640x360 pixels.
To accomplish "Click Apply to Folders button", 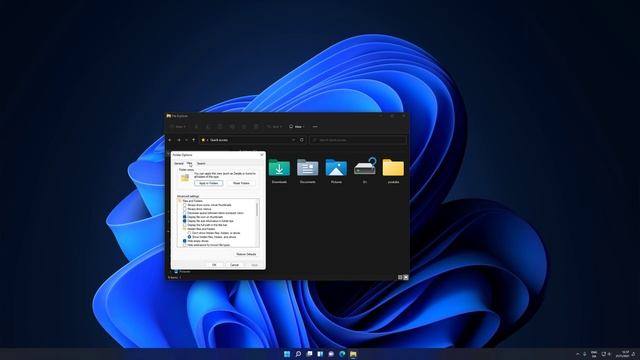I will click(x=209, y=183).
